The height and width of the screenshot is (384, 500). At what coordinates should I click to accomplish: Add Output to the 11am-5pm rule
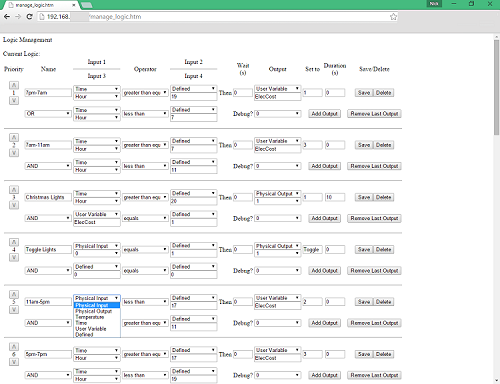(x=324, y=323)
